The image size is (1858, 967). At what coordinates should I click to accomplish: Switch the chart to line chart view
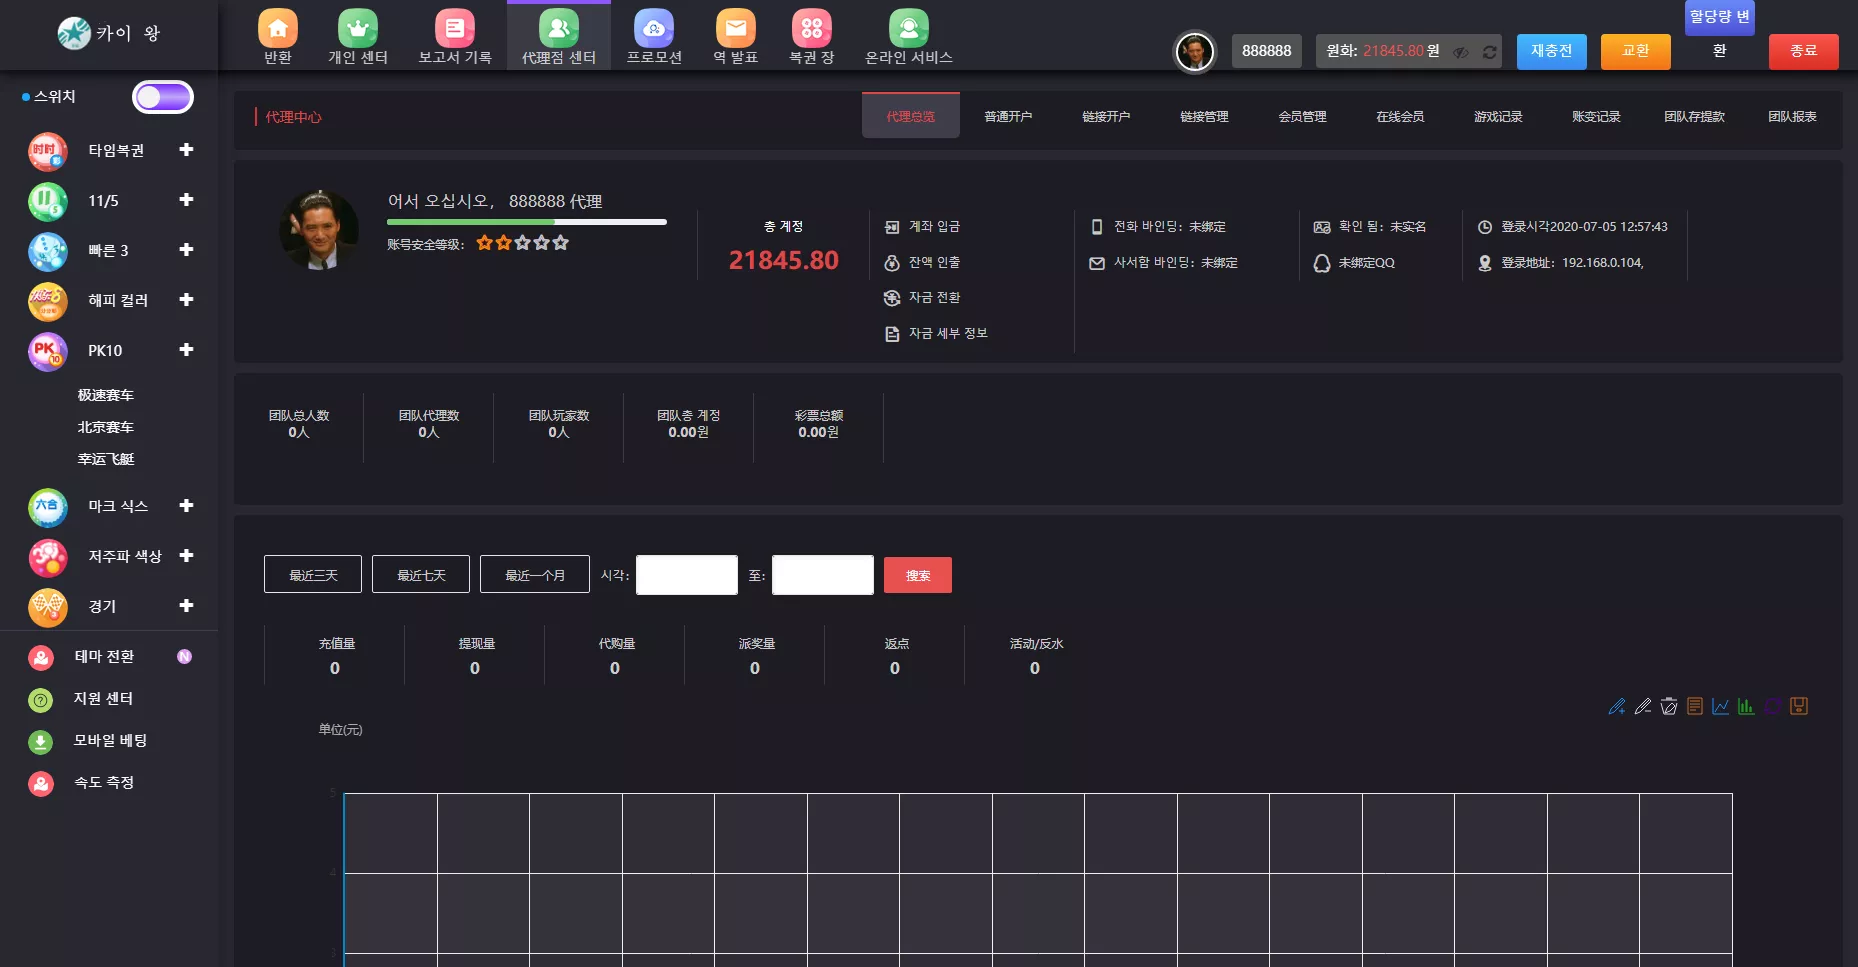pos(1720,706)
